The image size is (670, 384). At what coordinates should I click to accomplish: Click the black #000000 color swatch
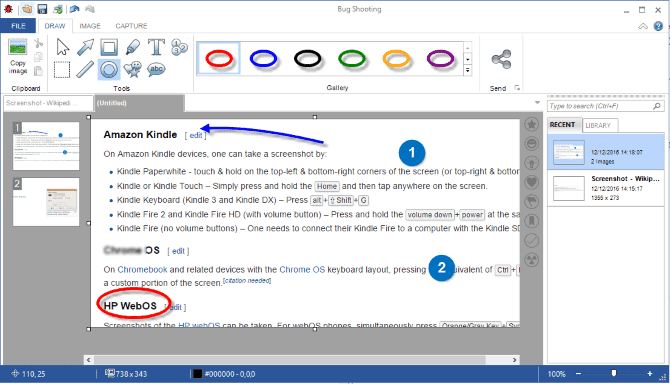[197, 374]
